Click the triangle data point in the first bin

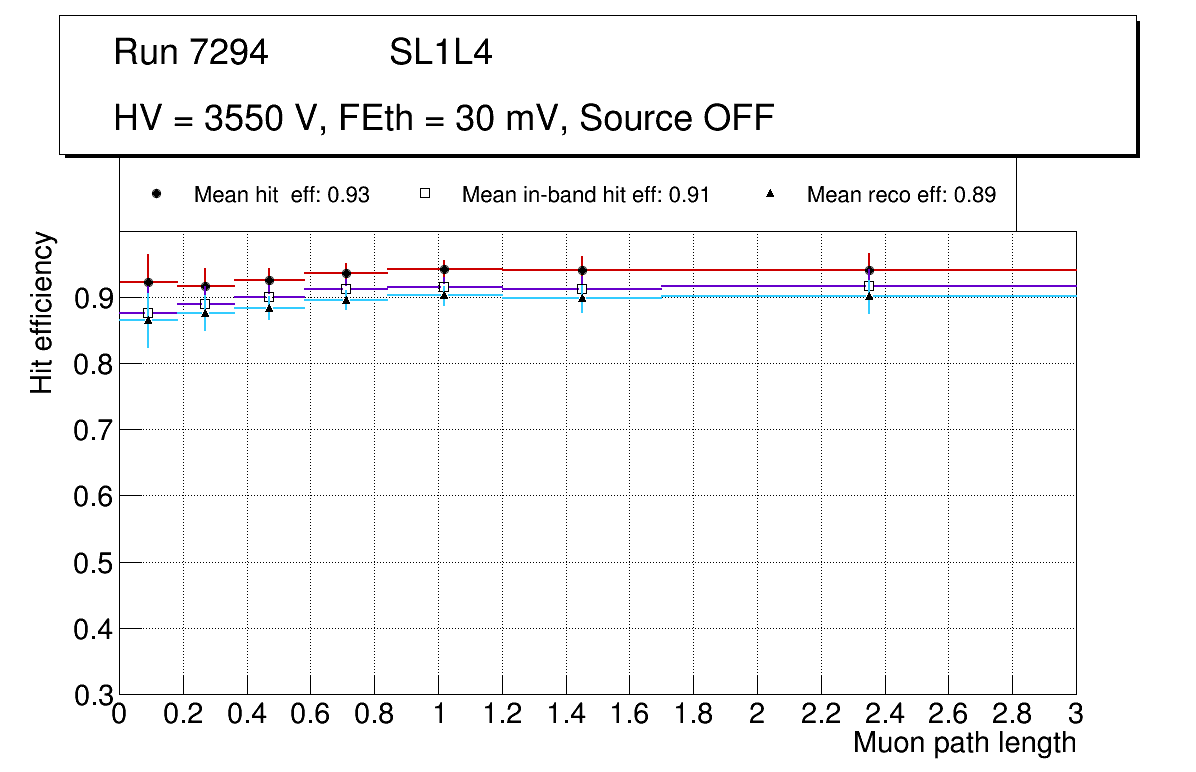(x=148, y=320)
